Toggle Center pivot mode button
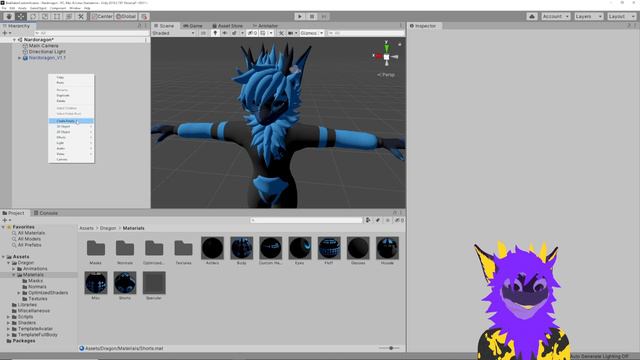Screen dimensions: 640x360 (x=102, y=16)
